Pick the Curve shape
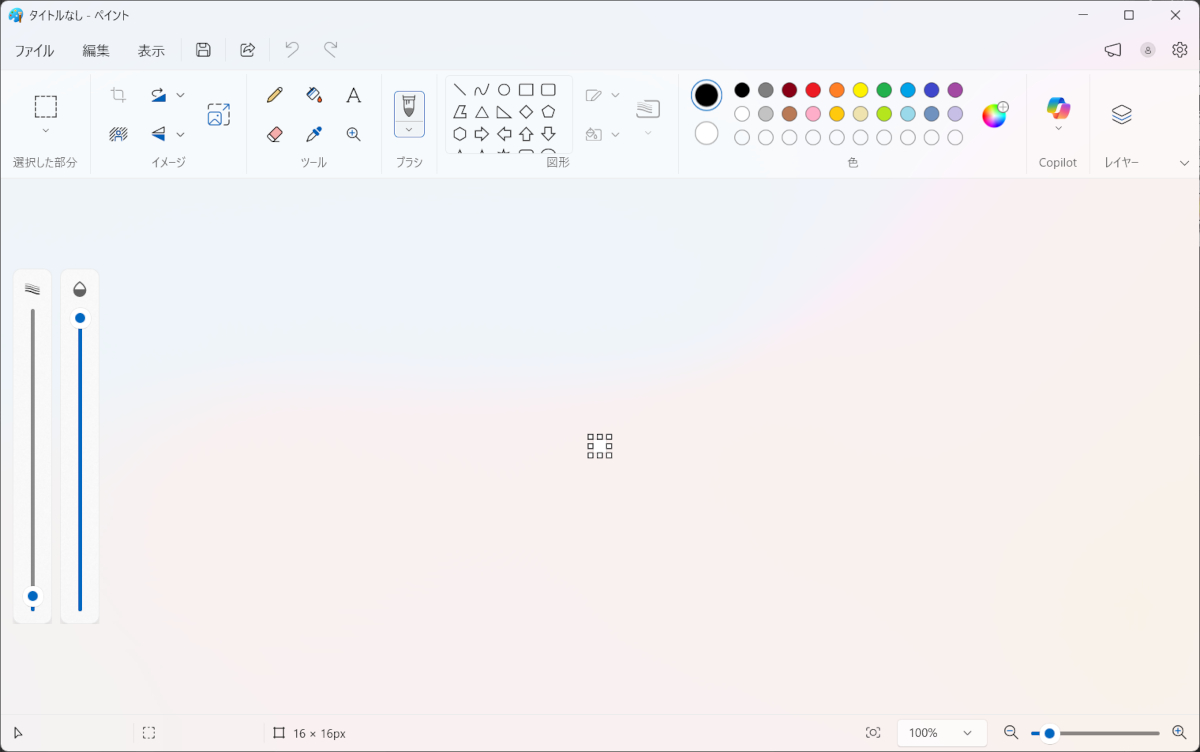Screen dimensions: 1200x752 click(x=482, y=90)
